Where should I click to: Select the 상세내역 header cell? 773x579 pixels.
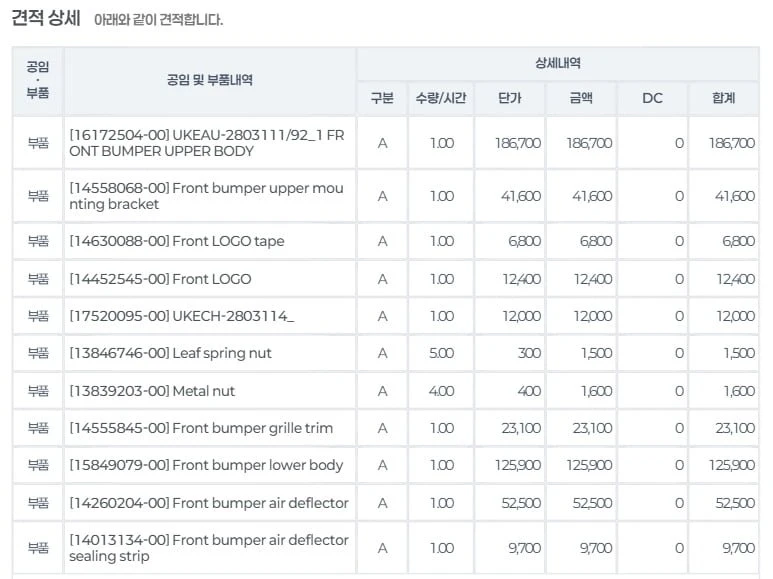(x=558, y=63)
